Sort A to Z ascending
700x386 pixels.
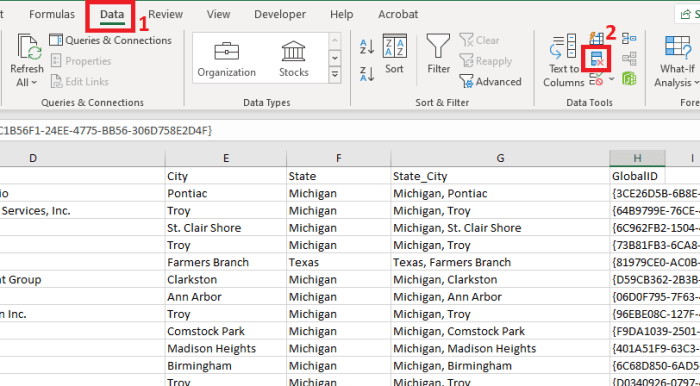367,47
